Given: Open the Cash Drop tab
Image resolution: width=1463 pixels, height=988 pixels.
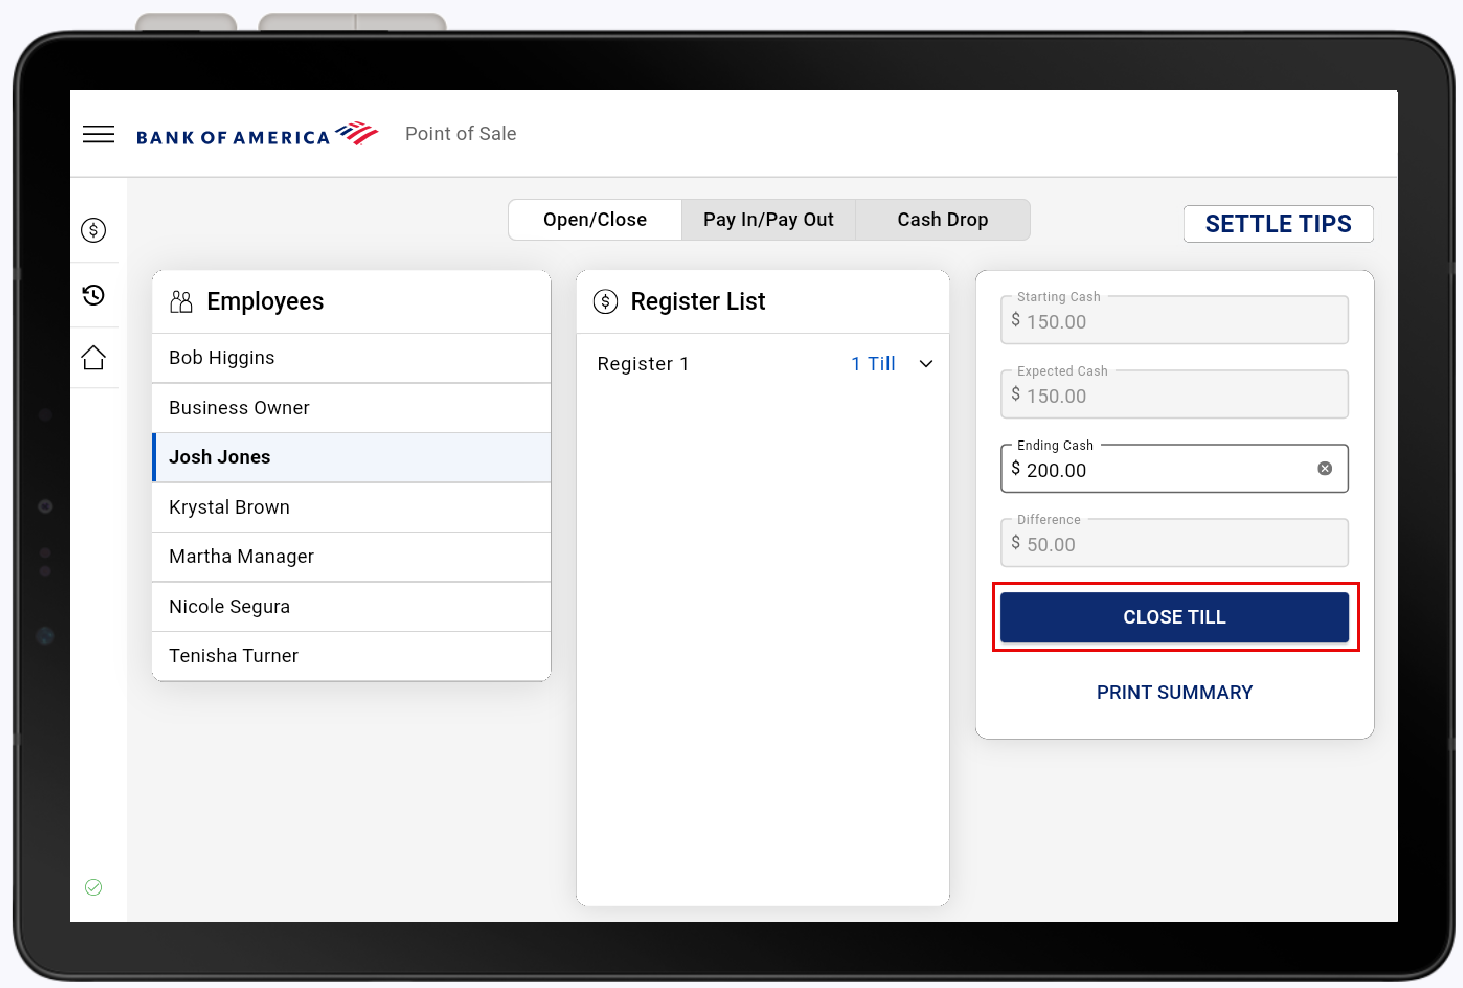Looking at the screenshot, I should (x=942, y=220).
